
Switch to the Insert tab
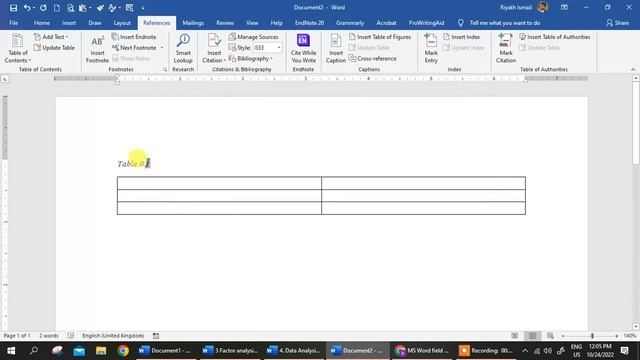coord(69,23)
